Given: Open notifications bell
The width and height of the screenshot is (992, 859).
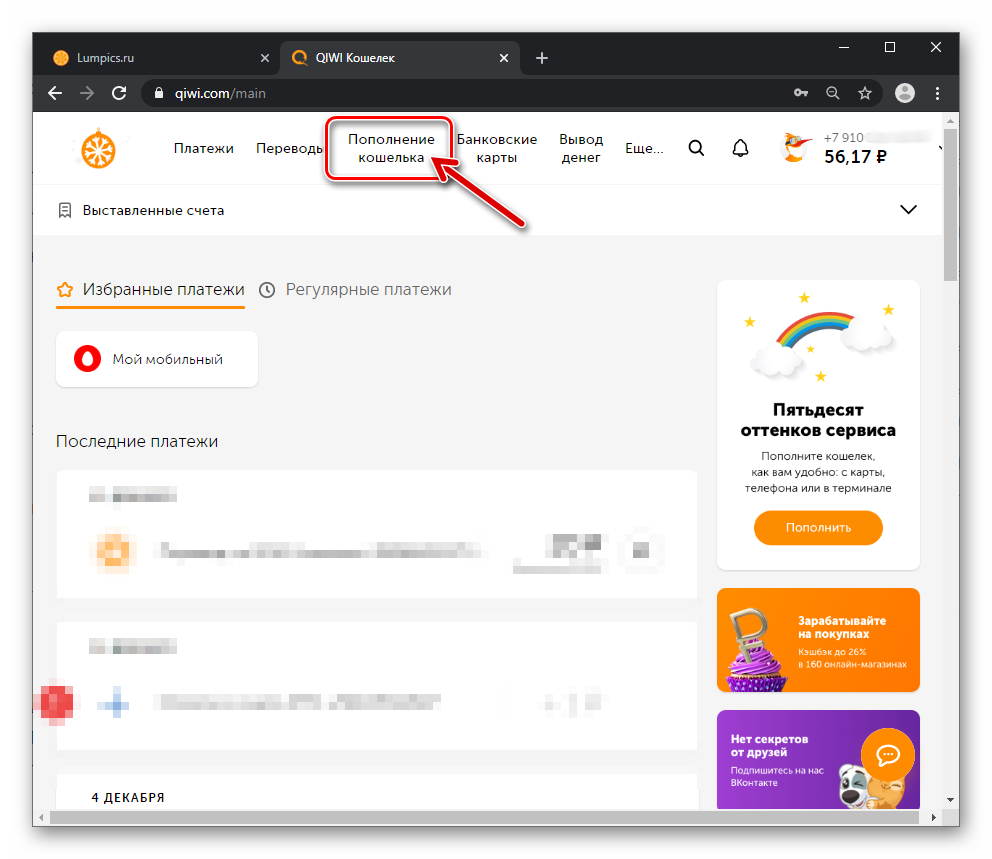Looking at the screenshot, I should pos(740,148).
